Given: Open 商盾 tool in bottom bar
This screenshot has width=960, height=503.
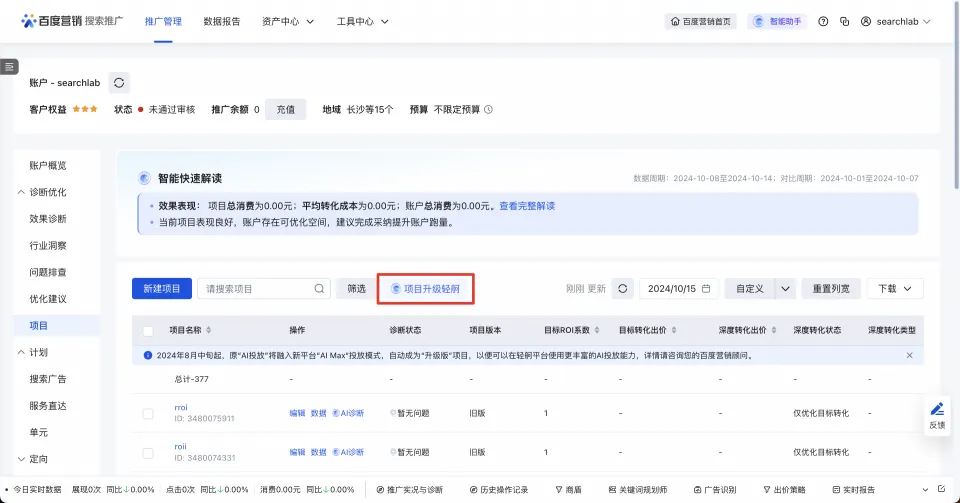Looking at the screenshot, I should point(568,490).
